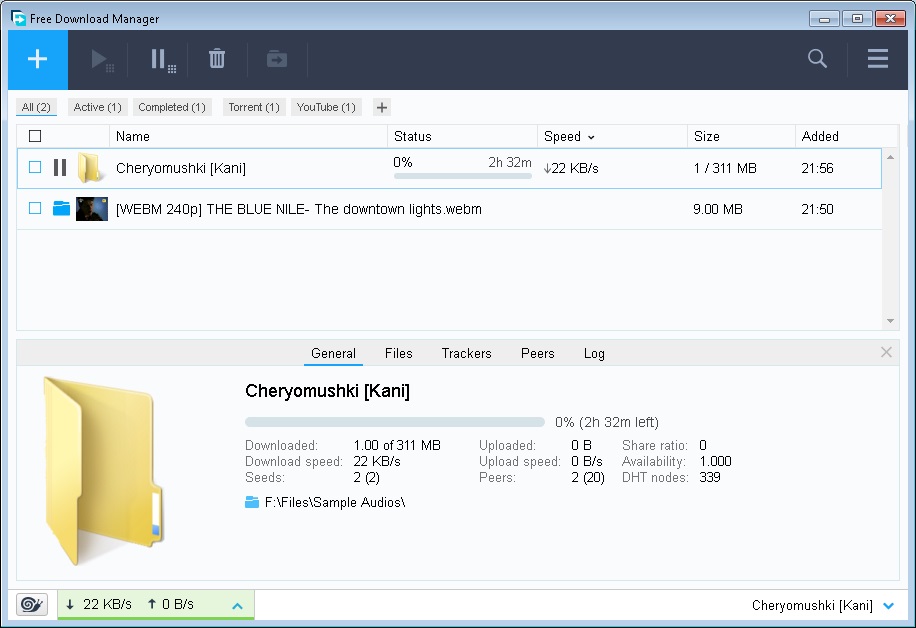Click the large folder preview image

point(103,471)
